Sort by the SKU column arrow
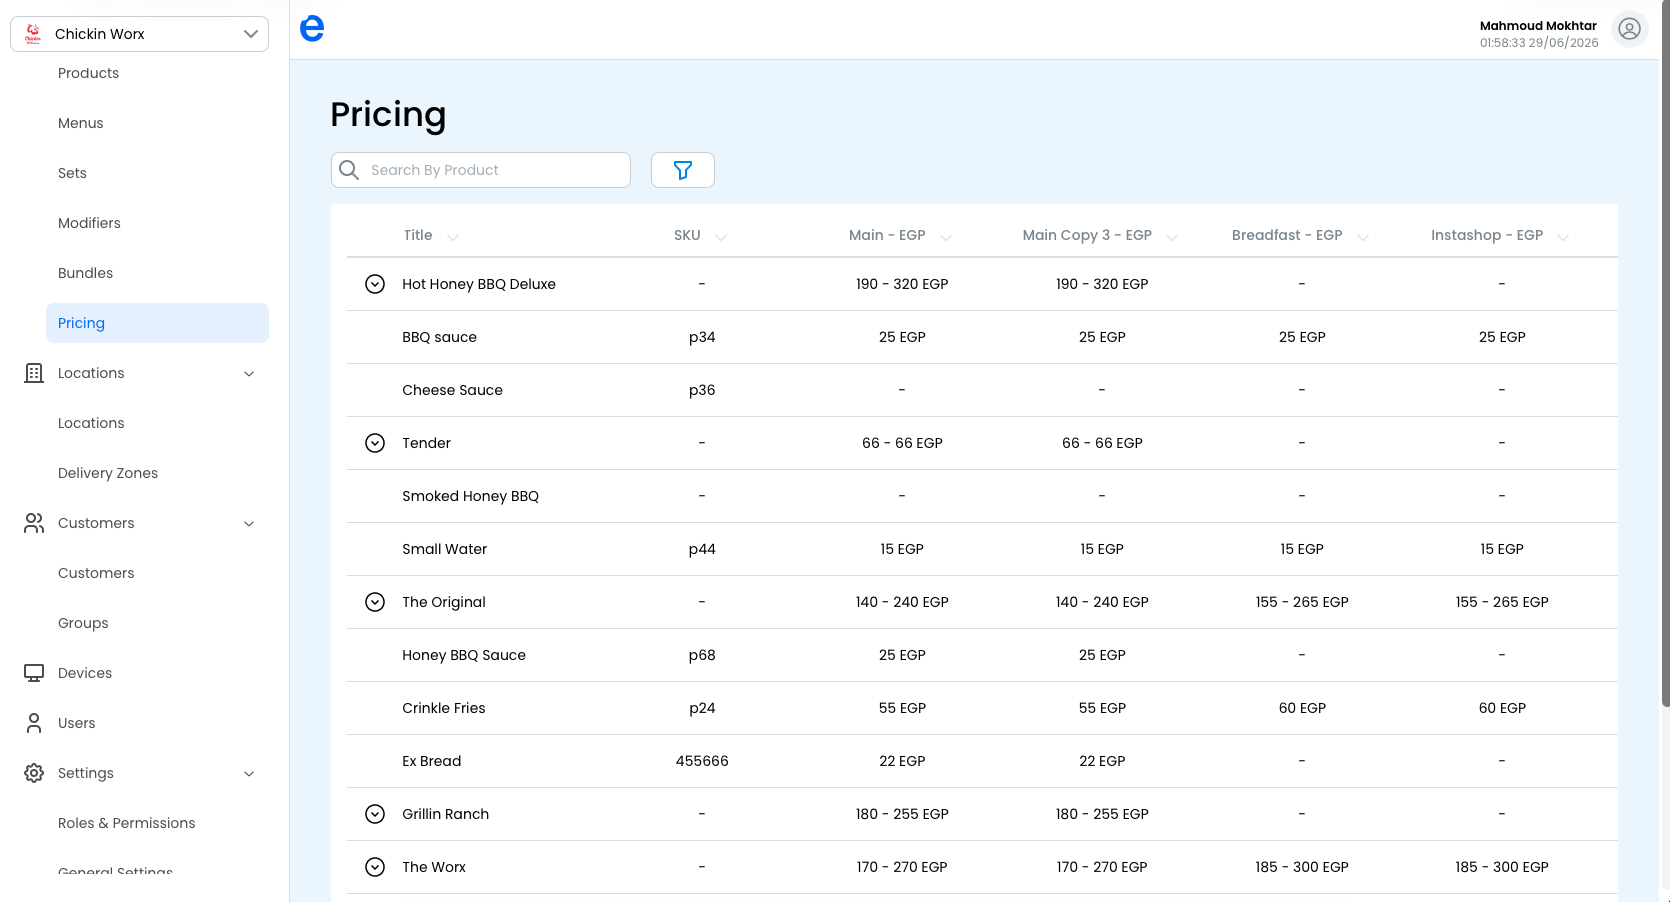The width and height of the screenshot is (1670, 902). 721,237
